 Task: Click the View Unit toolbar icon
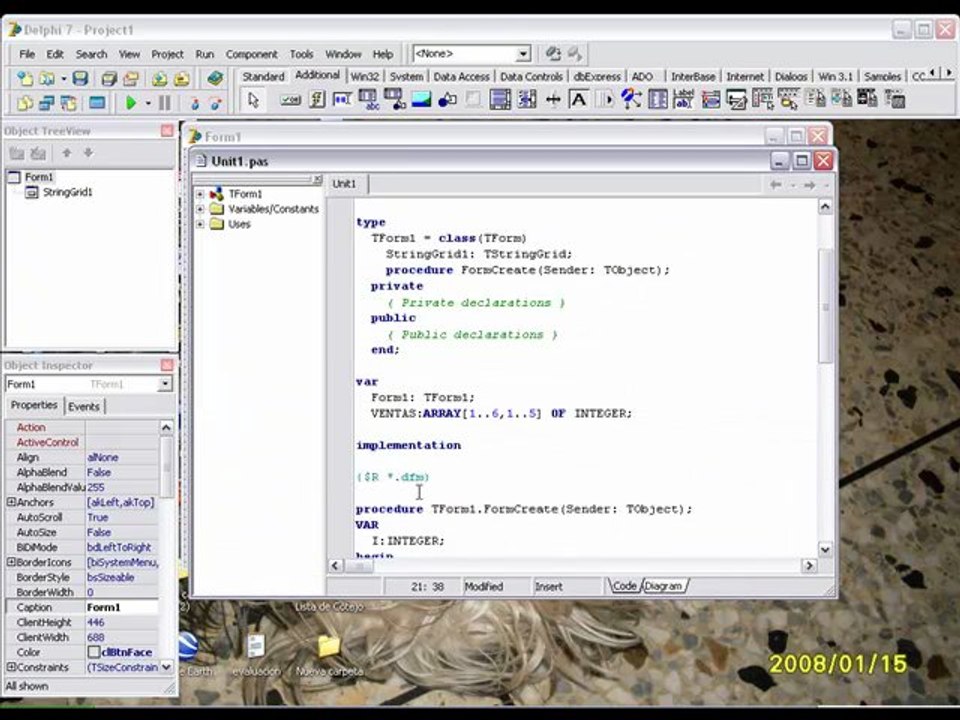pyautogui.click(x=25, y=103)
